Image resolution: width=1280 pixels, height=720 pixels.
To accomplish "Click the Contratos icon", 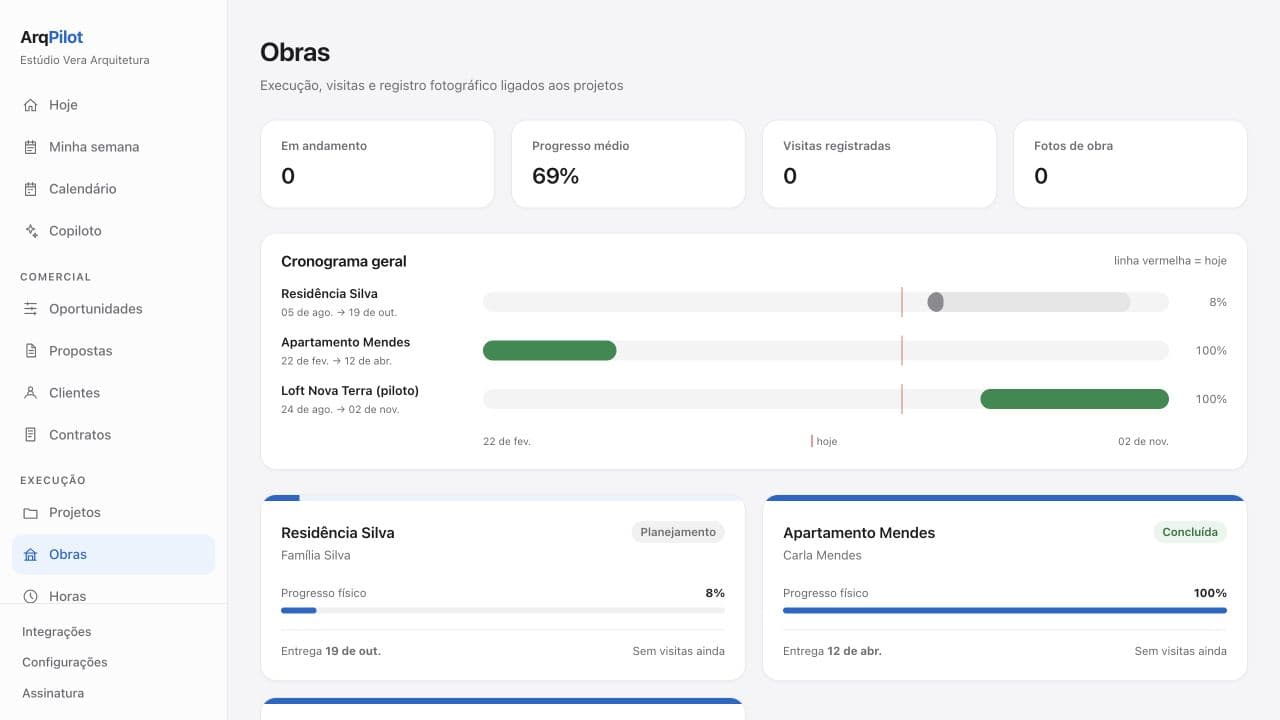I will 30,435.
